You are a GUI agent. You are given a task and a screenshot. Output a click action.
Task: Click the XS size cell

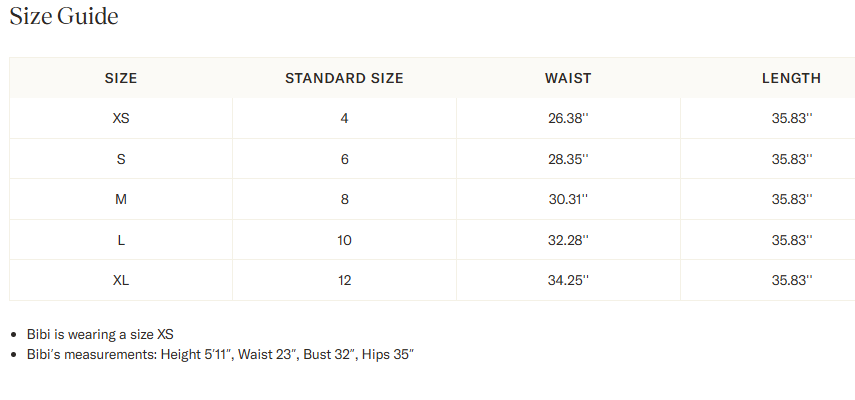point(121,118)
